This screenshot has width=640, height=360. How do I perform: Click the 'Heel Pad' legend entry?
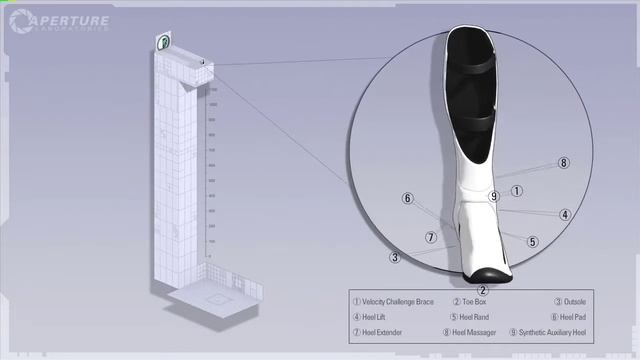tap(569, 317)
